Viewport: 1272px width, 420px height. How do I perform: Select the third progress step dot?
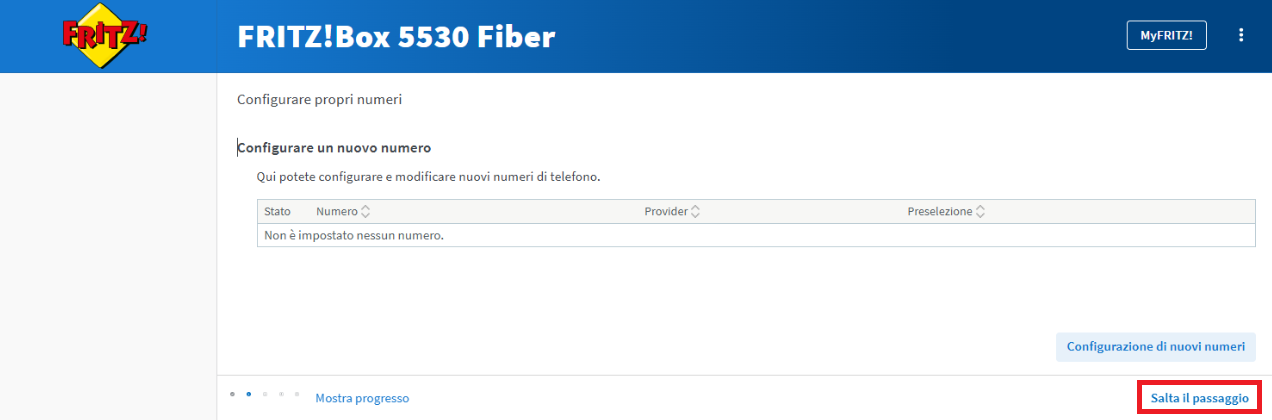point(265,394)
